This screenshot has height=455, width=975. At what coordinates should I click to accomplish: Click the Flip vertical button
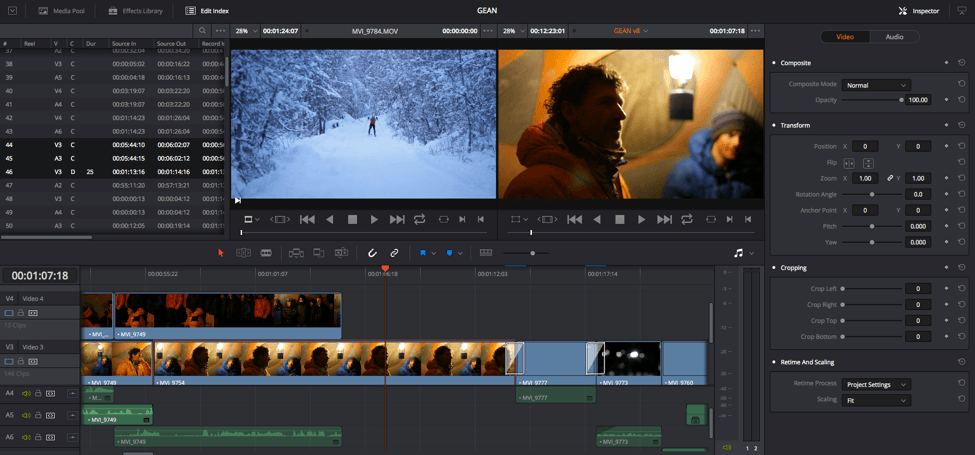(x=869, y=163)
